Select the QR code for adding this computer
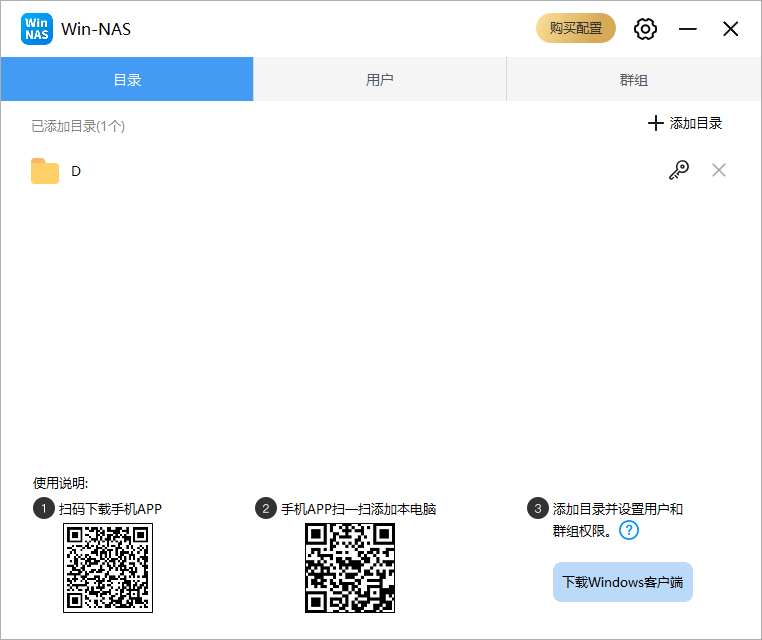This screenshot has height=640, width=762. coord(350,567)
